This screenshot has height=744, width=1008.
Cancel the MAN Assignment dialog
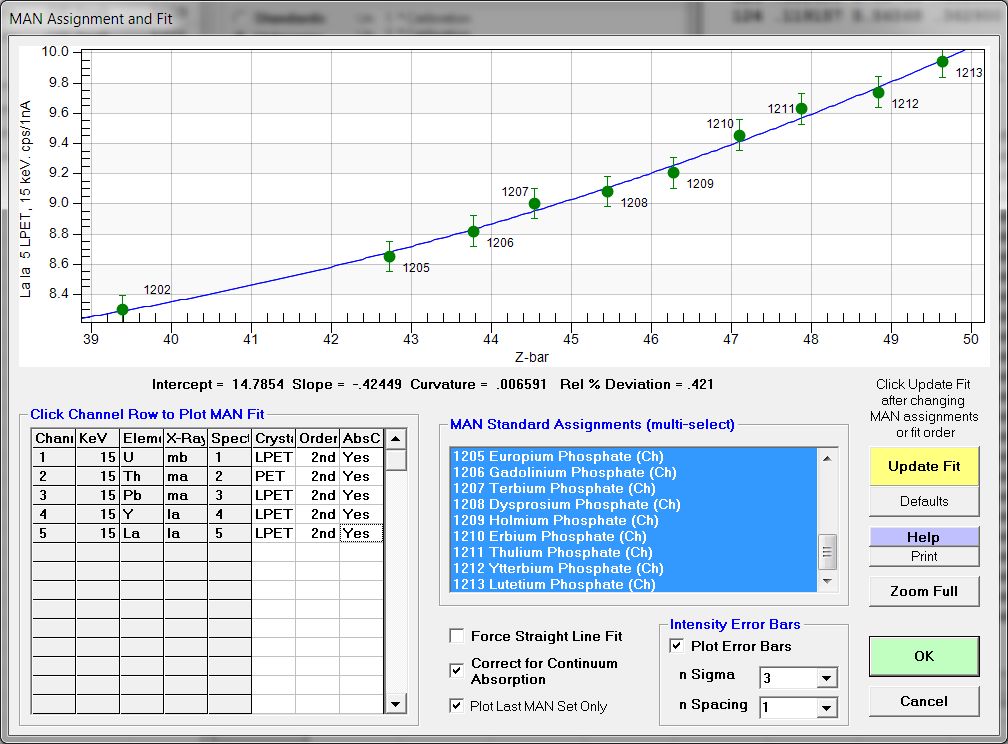click(x=923, y=701)
